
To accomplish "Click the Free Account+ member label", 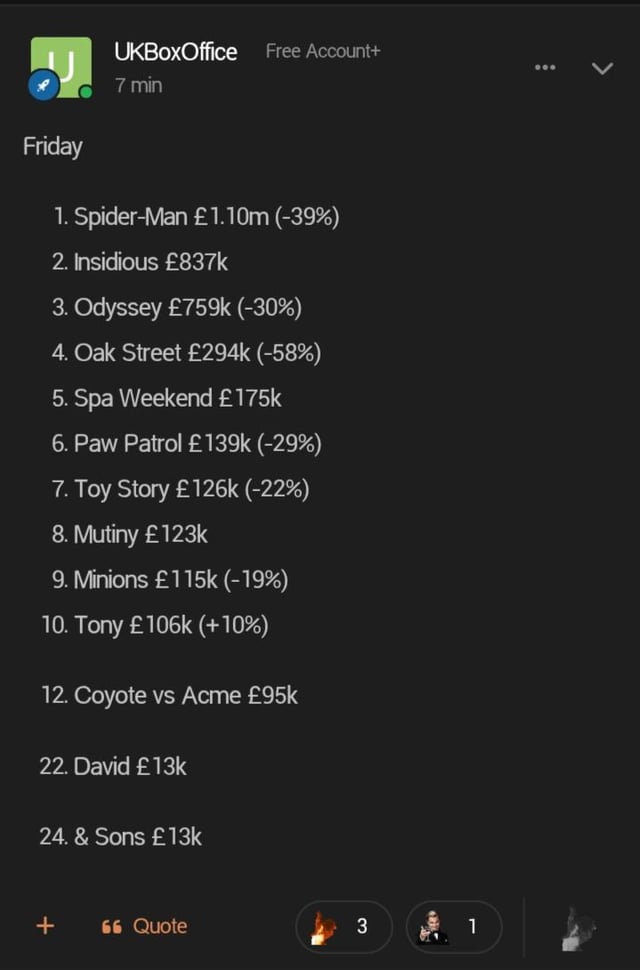I will click(323, 51).
